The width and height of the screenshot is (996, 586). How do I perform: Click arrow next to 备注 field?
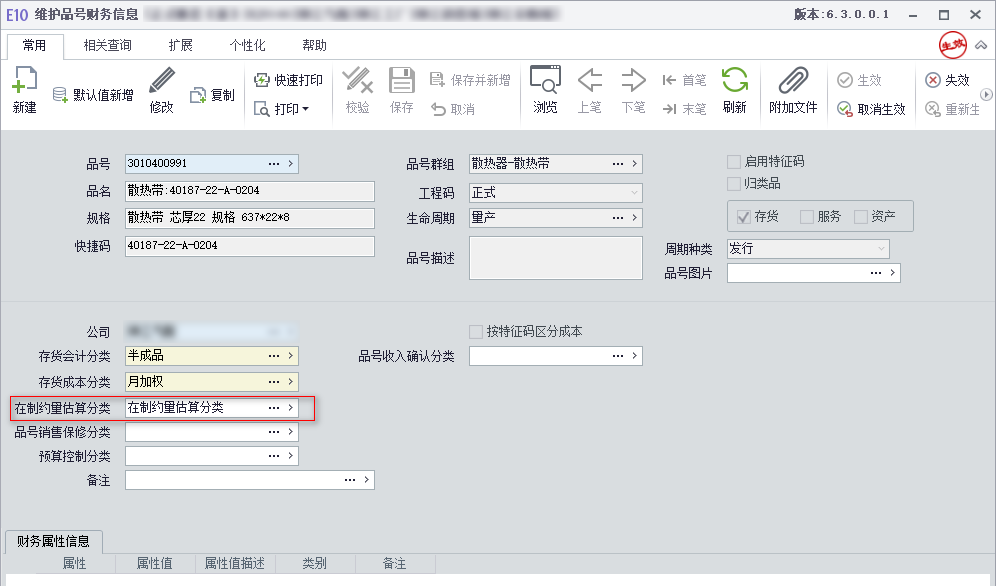tap(367, 480)
